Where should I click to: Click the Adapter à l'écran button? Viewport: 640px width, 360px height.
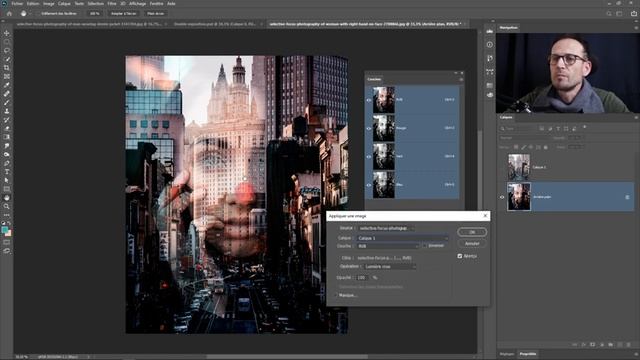123,13
